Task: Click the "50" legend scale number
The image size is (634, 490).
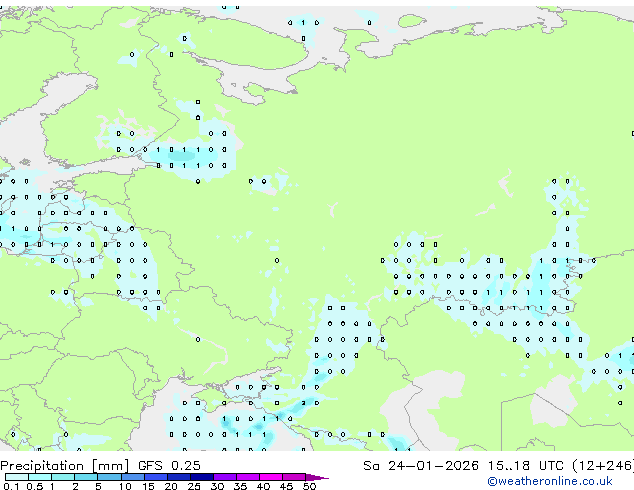Action: tap(309, 486)
